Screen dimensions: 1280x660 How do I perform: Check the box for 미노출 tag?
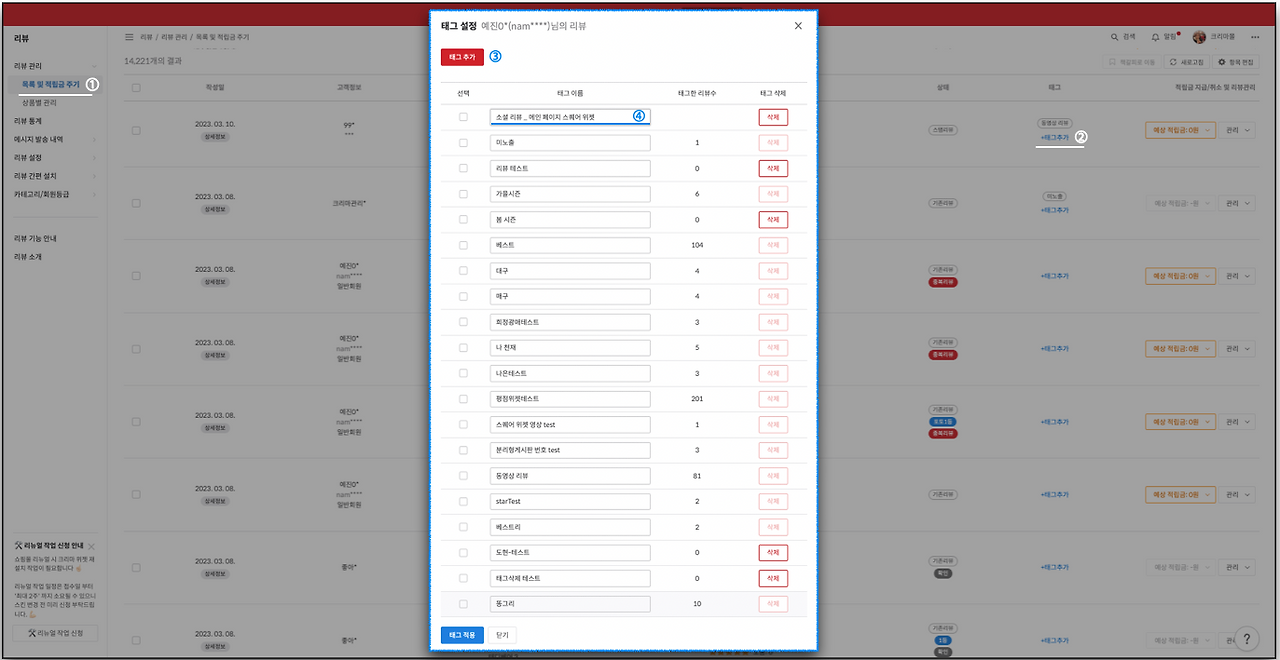463,143
